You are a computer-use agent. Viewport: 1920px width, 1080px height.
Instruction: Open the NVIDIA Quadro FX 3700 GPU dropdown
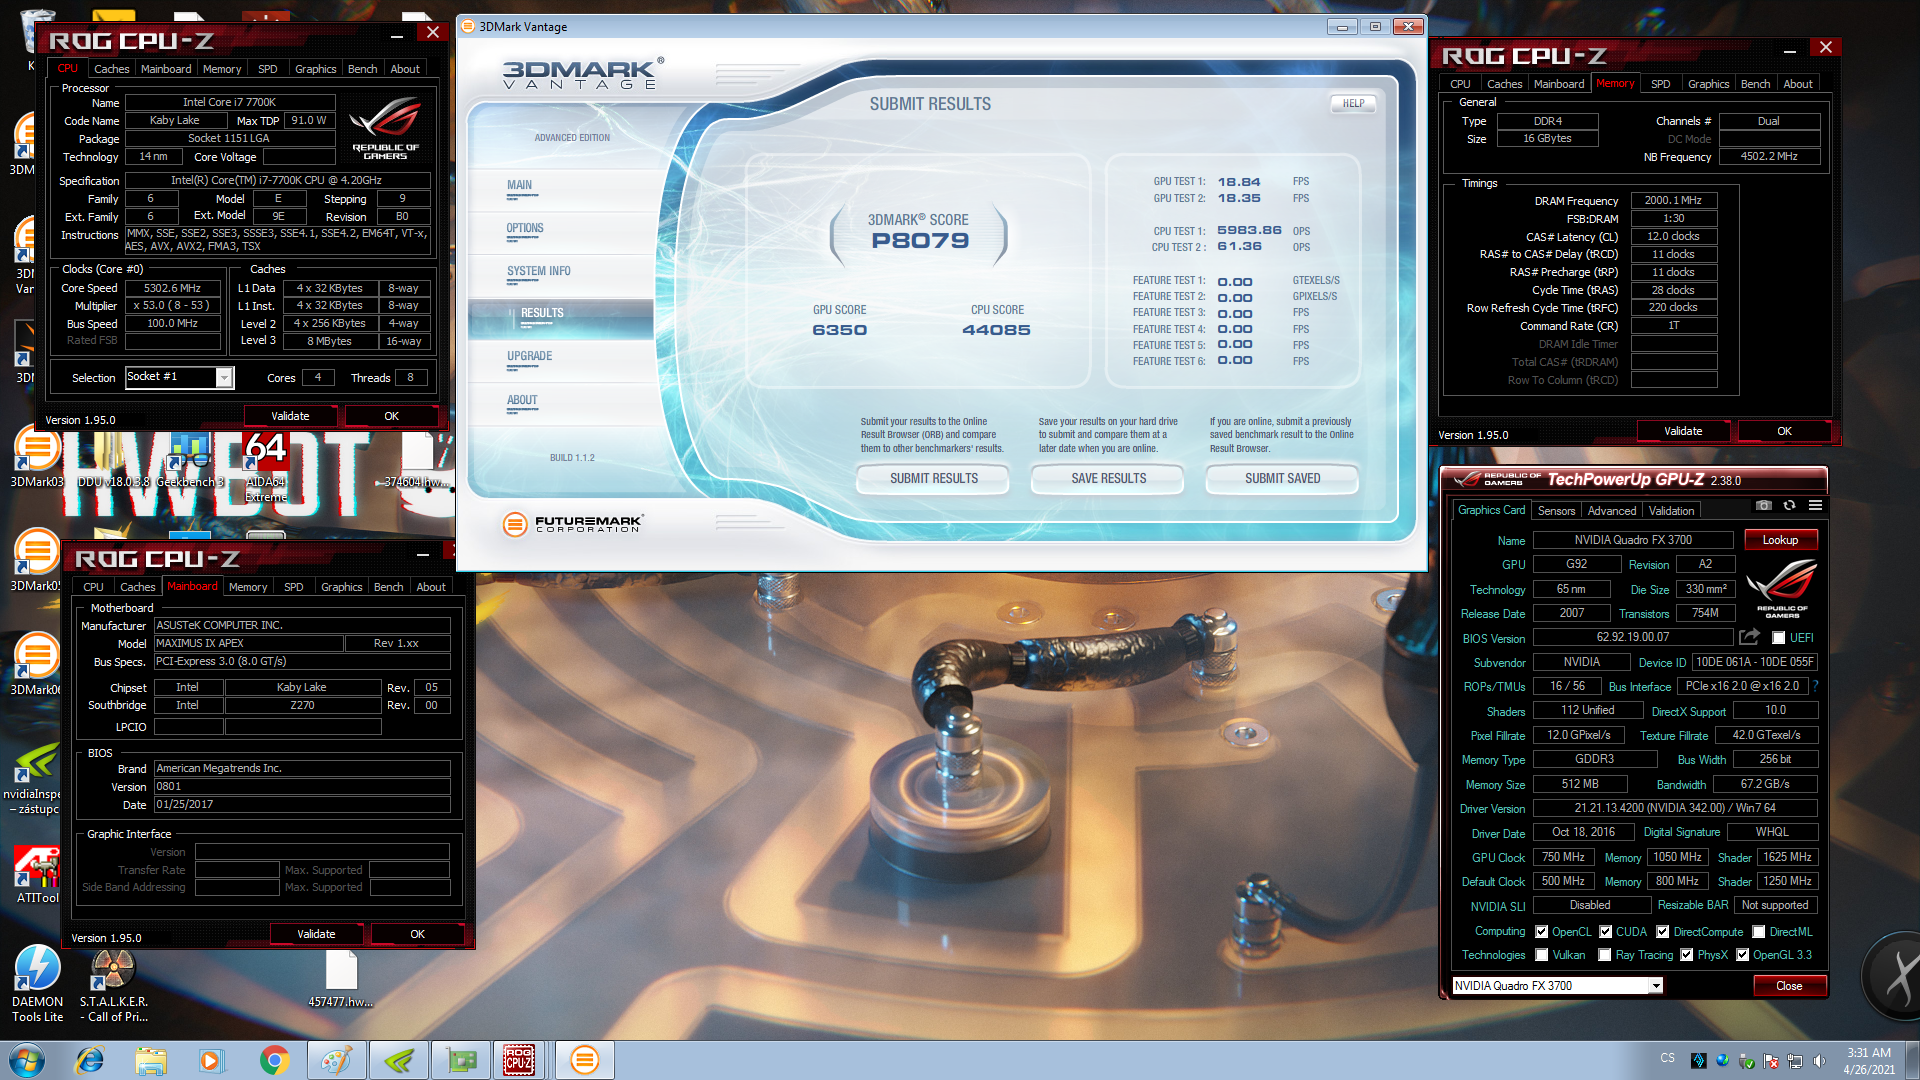pos(1655,986)
